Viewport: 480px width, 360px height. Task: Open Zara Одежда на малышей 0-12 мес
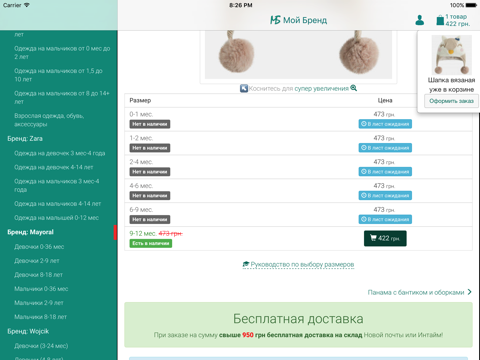pyautogui.click(x=56, y=218)
